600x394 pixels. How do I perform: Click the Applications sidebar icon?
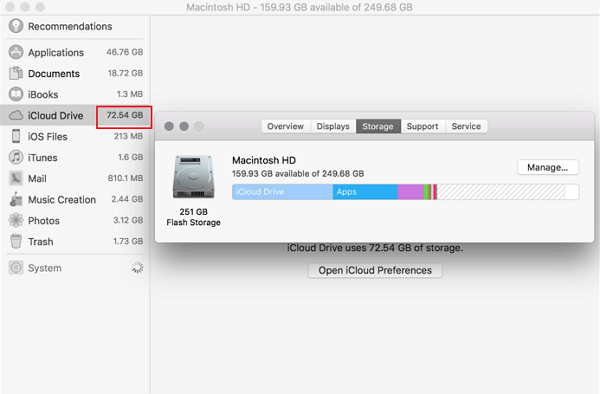[x=16, y=52]
